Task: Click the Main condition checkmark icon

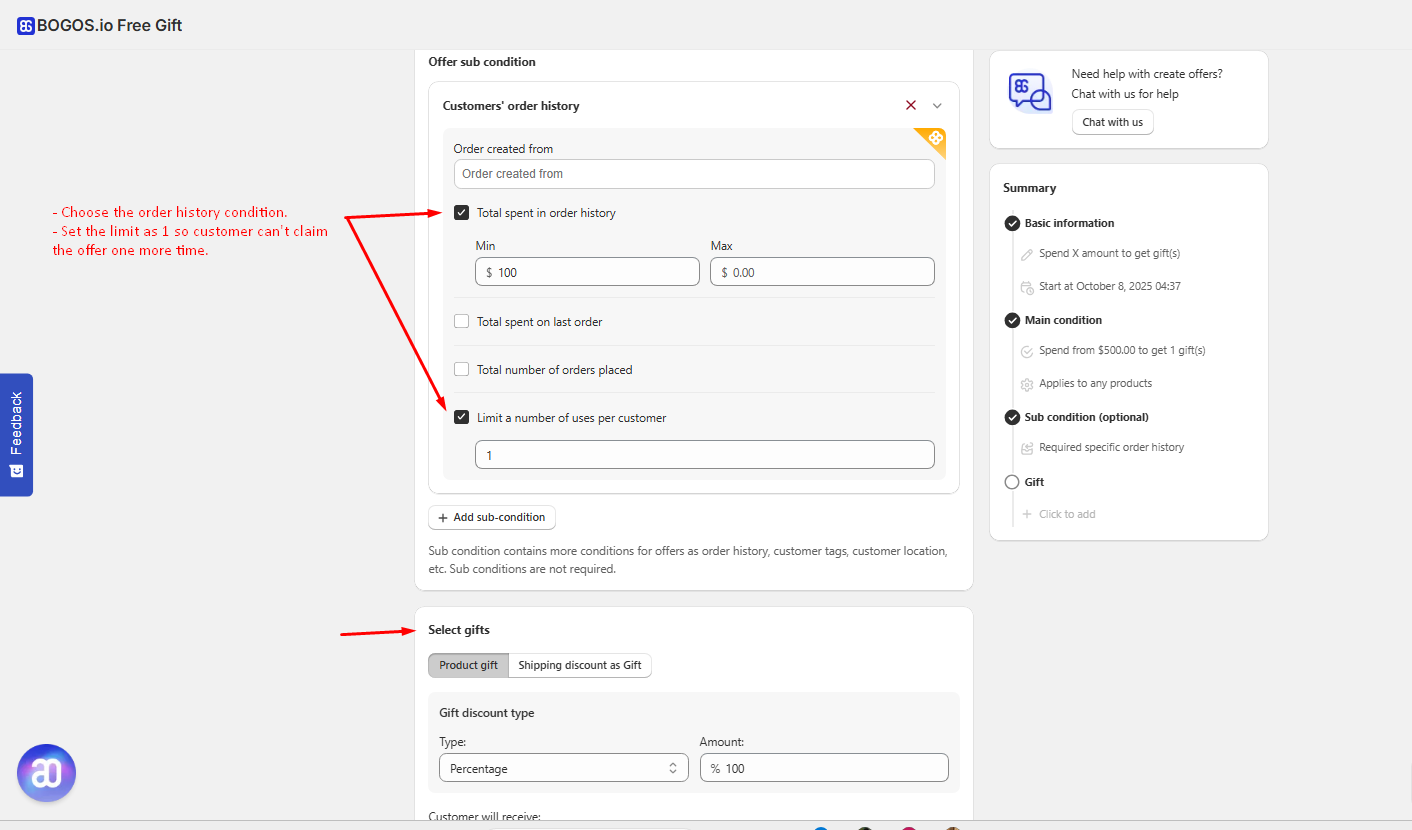Action: 1012,320
